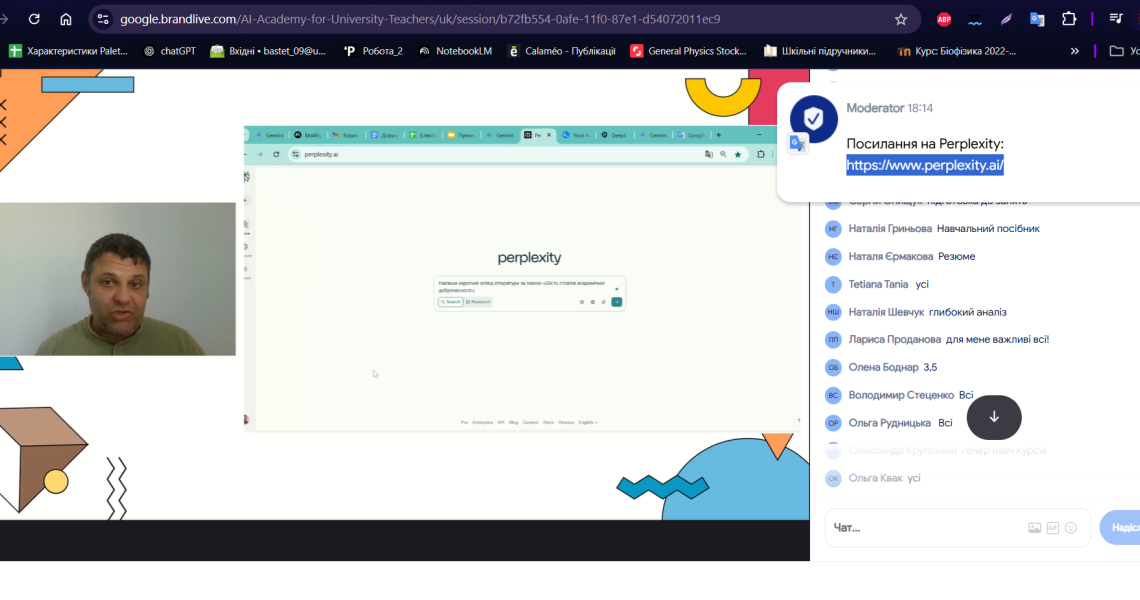This screenshot has height=600, width=1140.
Task: Open site information icon in address bar
Action: pyautogui.click(x=103, y=20)
